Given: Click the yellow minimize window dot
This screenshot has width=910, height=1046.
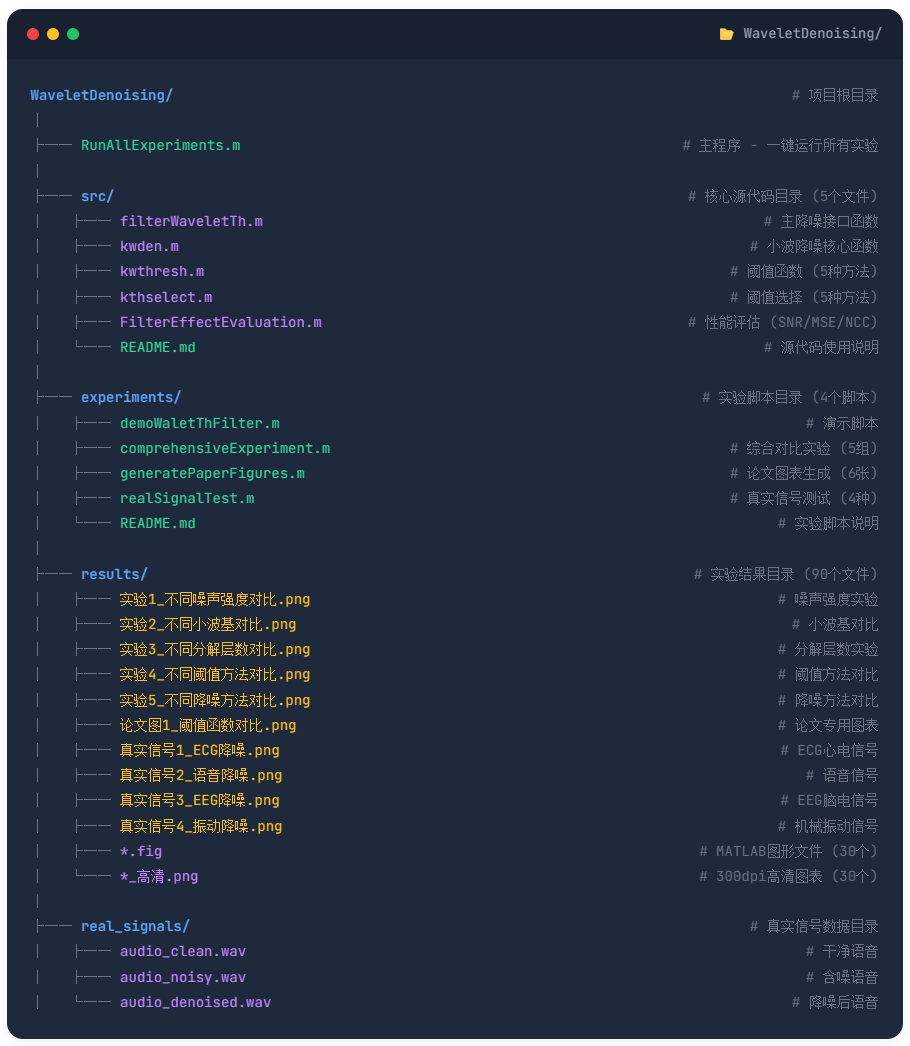Looking at the screenshot, I should click(53, 34).
